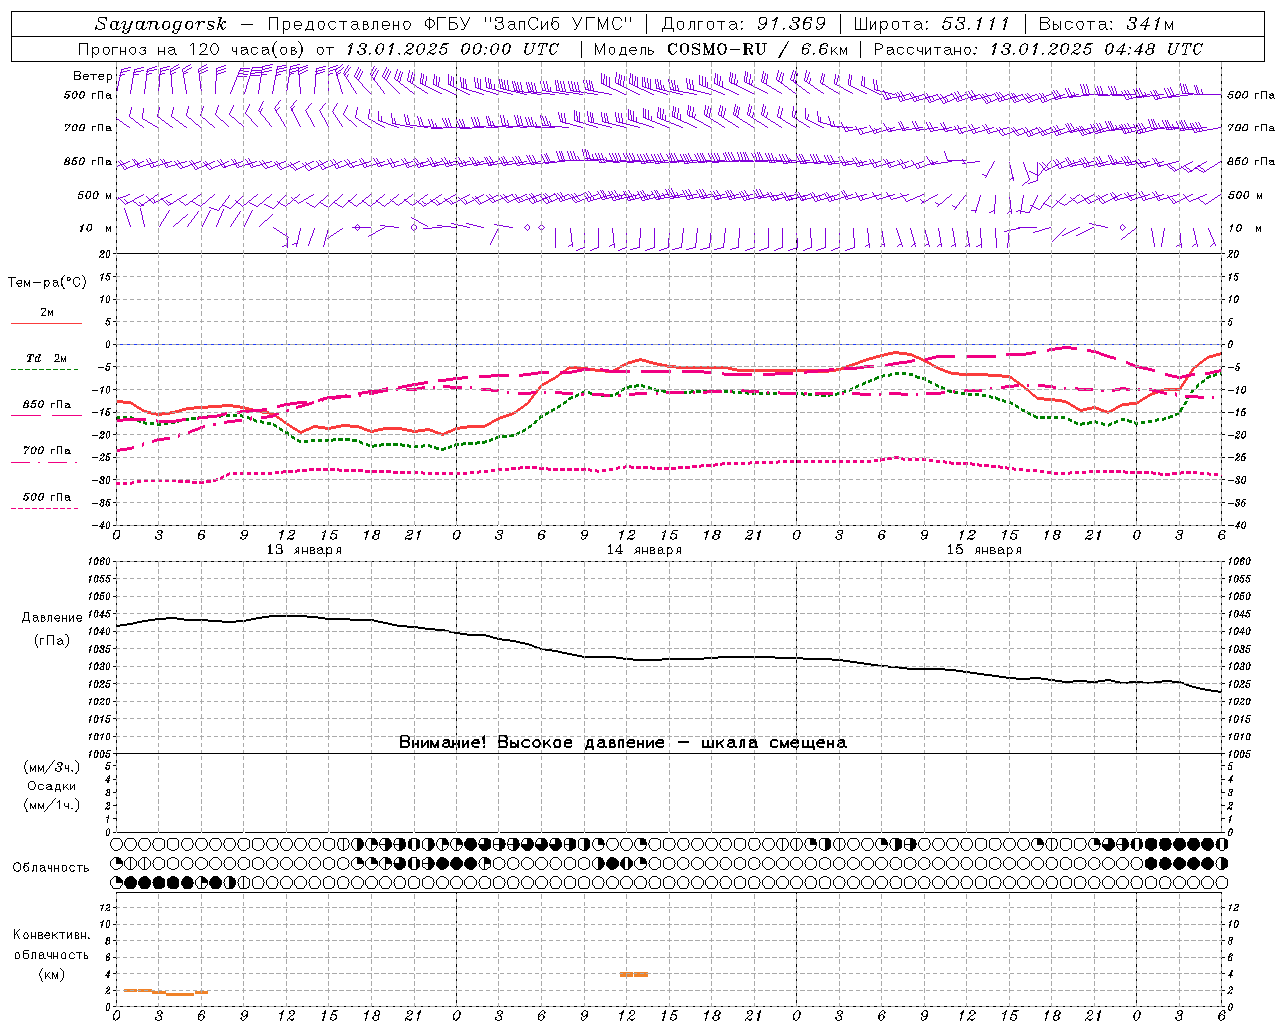
Task: Click the 'Конвективн.' convective cloud label
Action: 52,935
